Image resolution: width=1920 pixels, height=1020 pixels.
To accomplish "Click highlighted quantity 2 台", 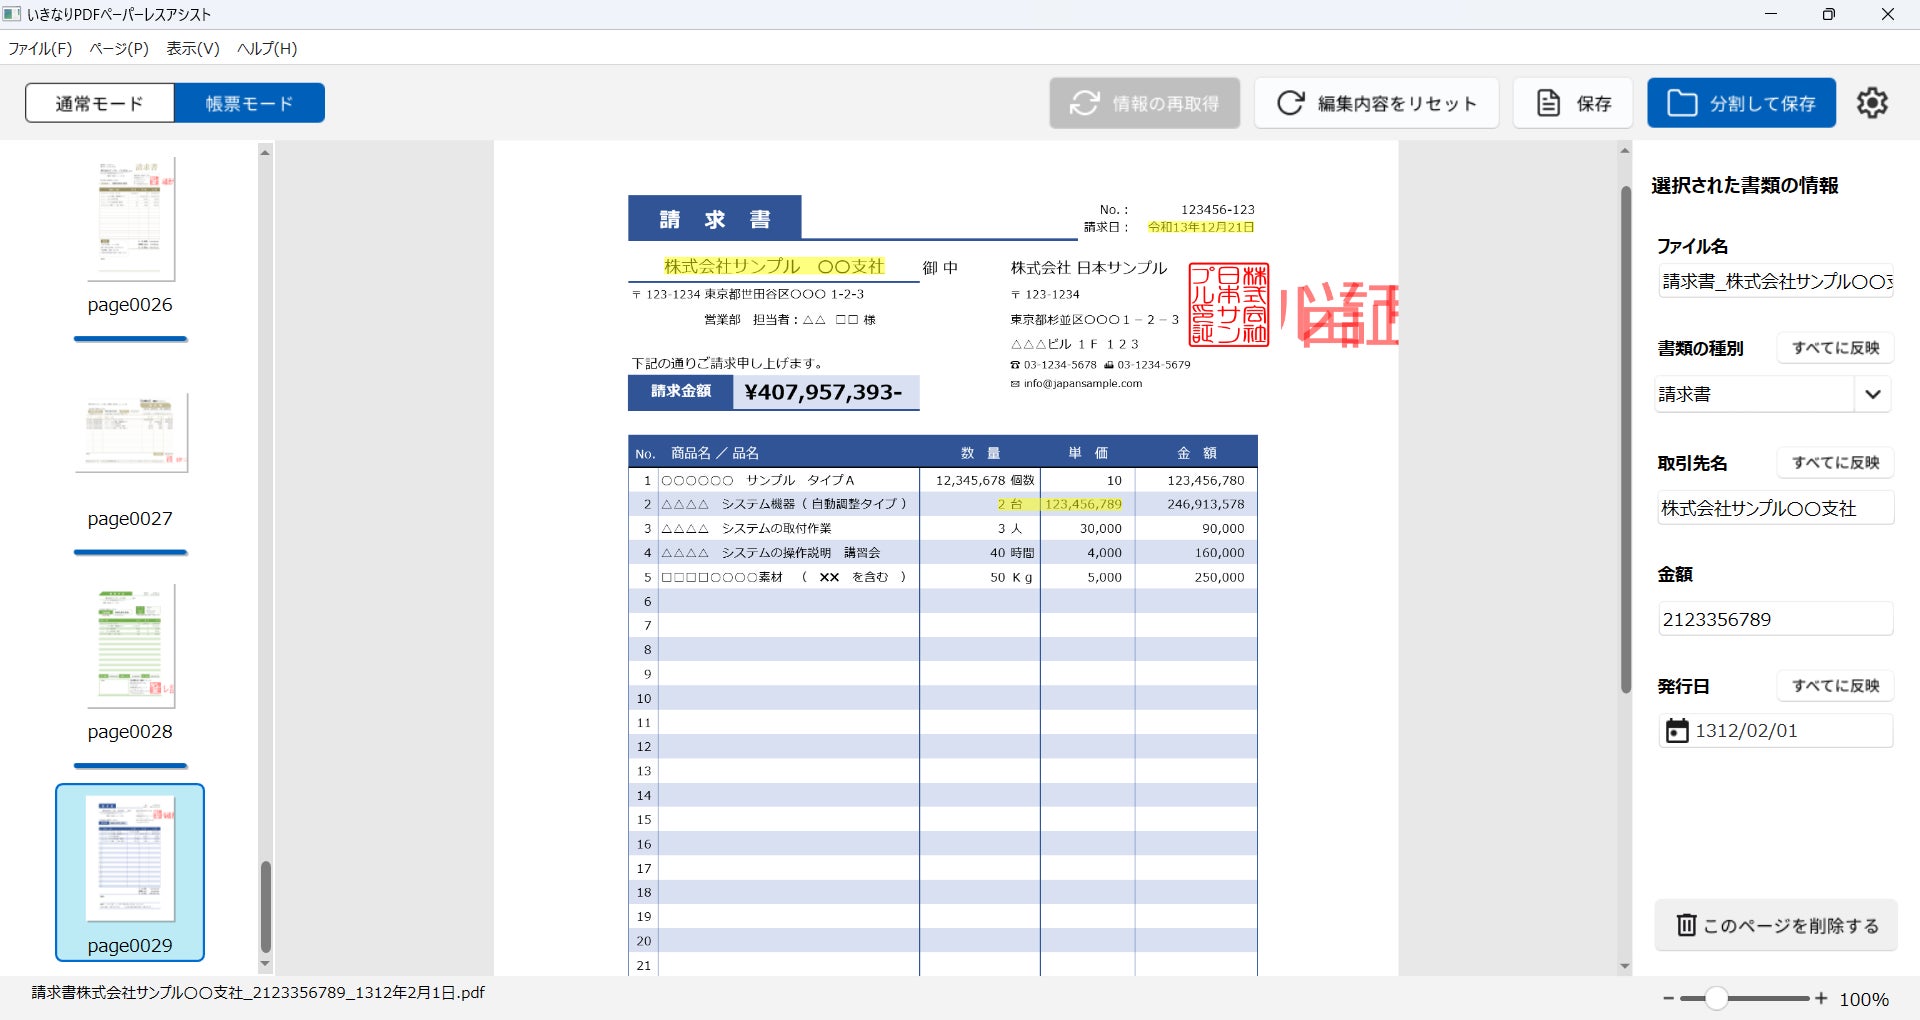I will point(1009,504).
